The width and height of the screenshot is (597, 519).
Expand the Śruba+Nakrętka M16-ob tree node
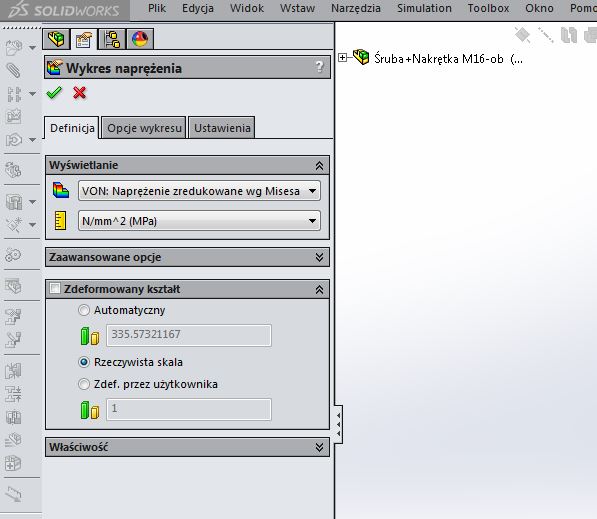343,58
